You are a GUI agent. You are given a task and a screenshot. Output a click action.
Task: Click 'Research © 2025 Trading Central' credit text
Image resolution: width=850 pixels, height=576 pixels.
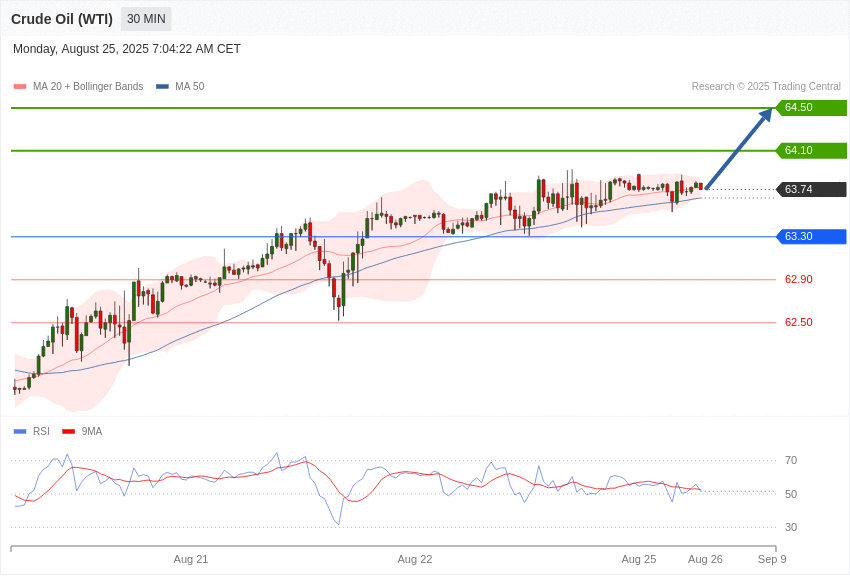[x=766, y=87]
